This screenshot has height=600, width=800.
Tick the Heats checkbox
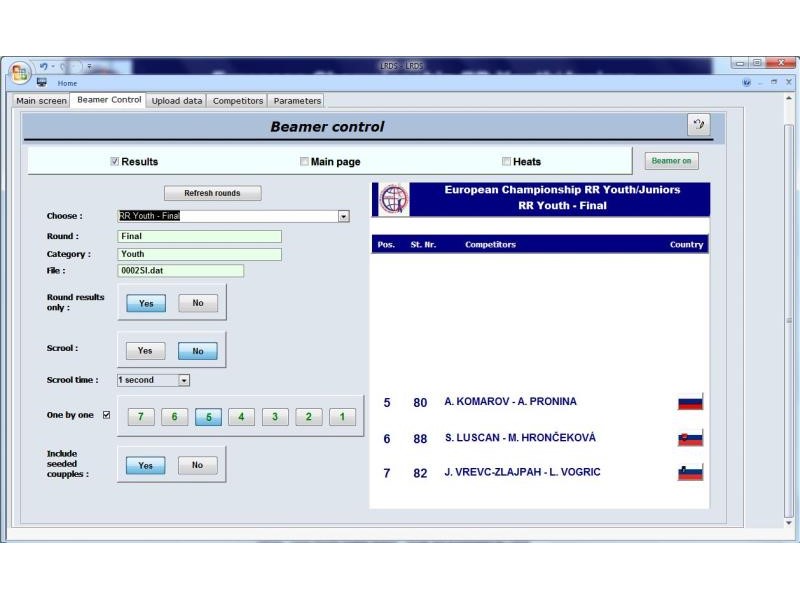coord(506,161)
